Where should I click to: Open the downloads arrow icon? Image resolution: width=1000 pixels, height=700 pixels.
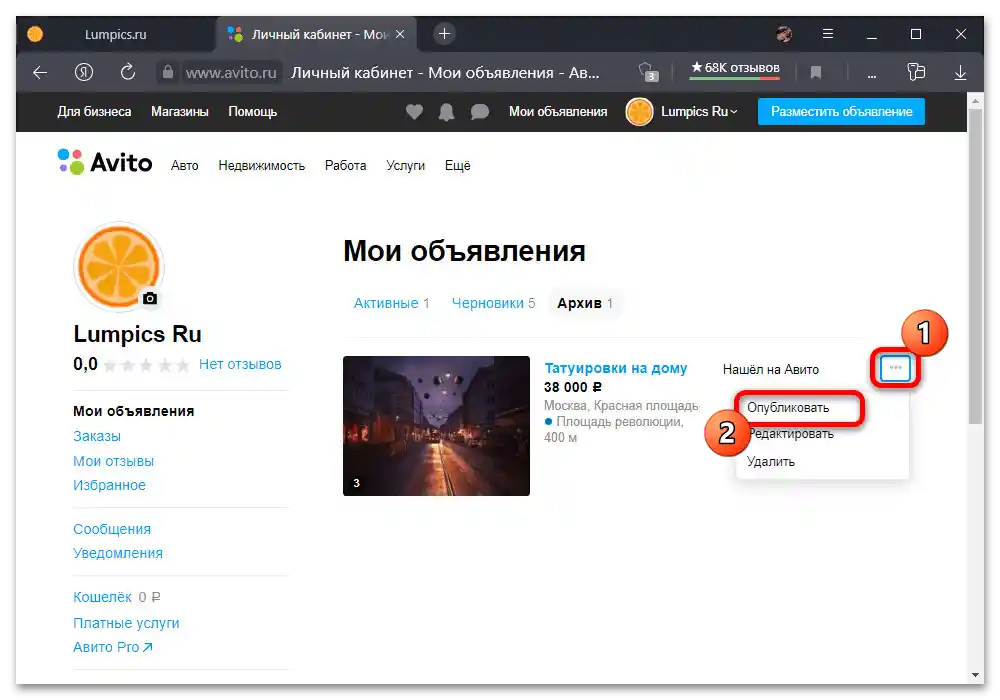(960, 73)
